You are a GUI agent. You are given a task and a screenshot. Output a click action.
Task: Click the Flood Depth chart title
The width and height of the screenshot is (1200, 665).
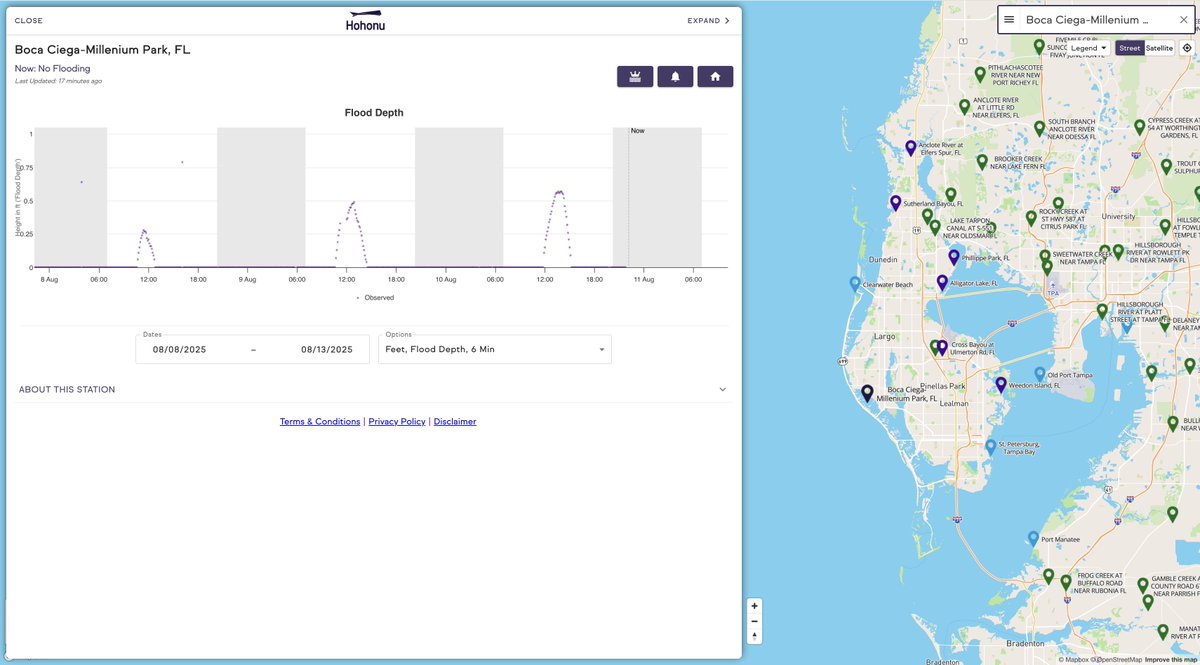tap(374, 113)
